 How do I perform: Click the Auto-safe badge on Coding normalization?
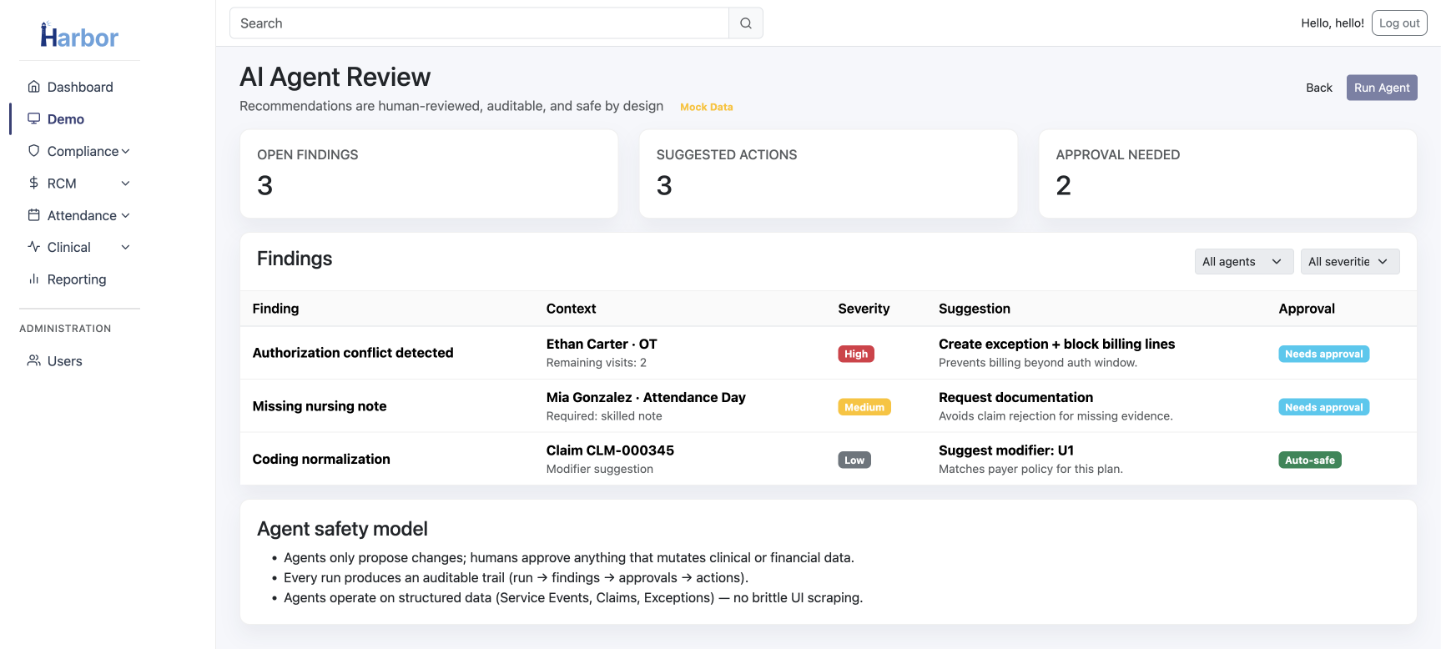pos(1310,459)
